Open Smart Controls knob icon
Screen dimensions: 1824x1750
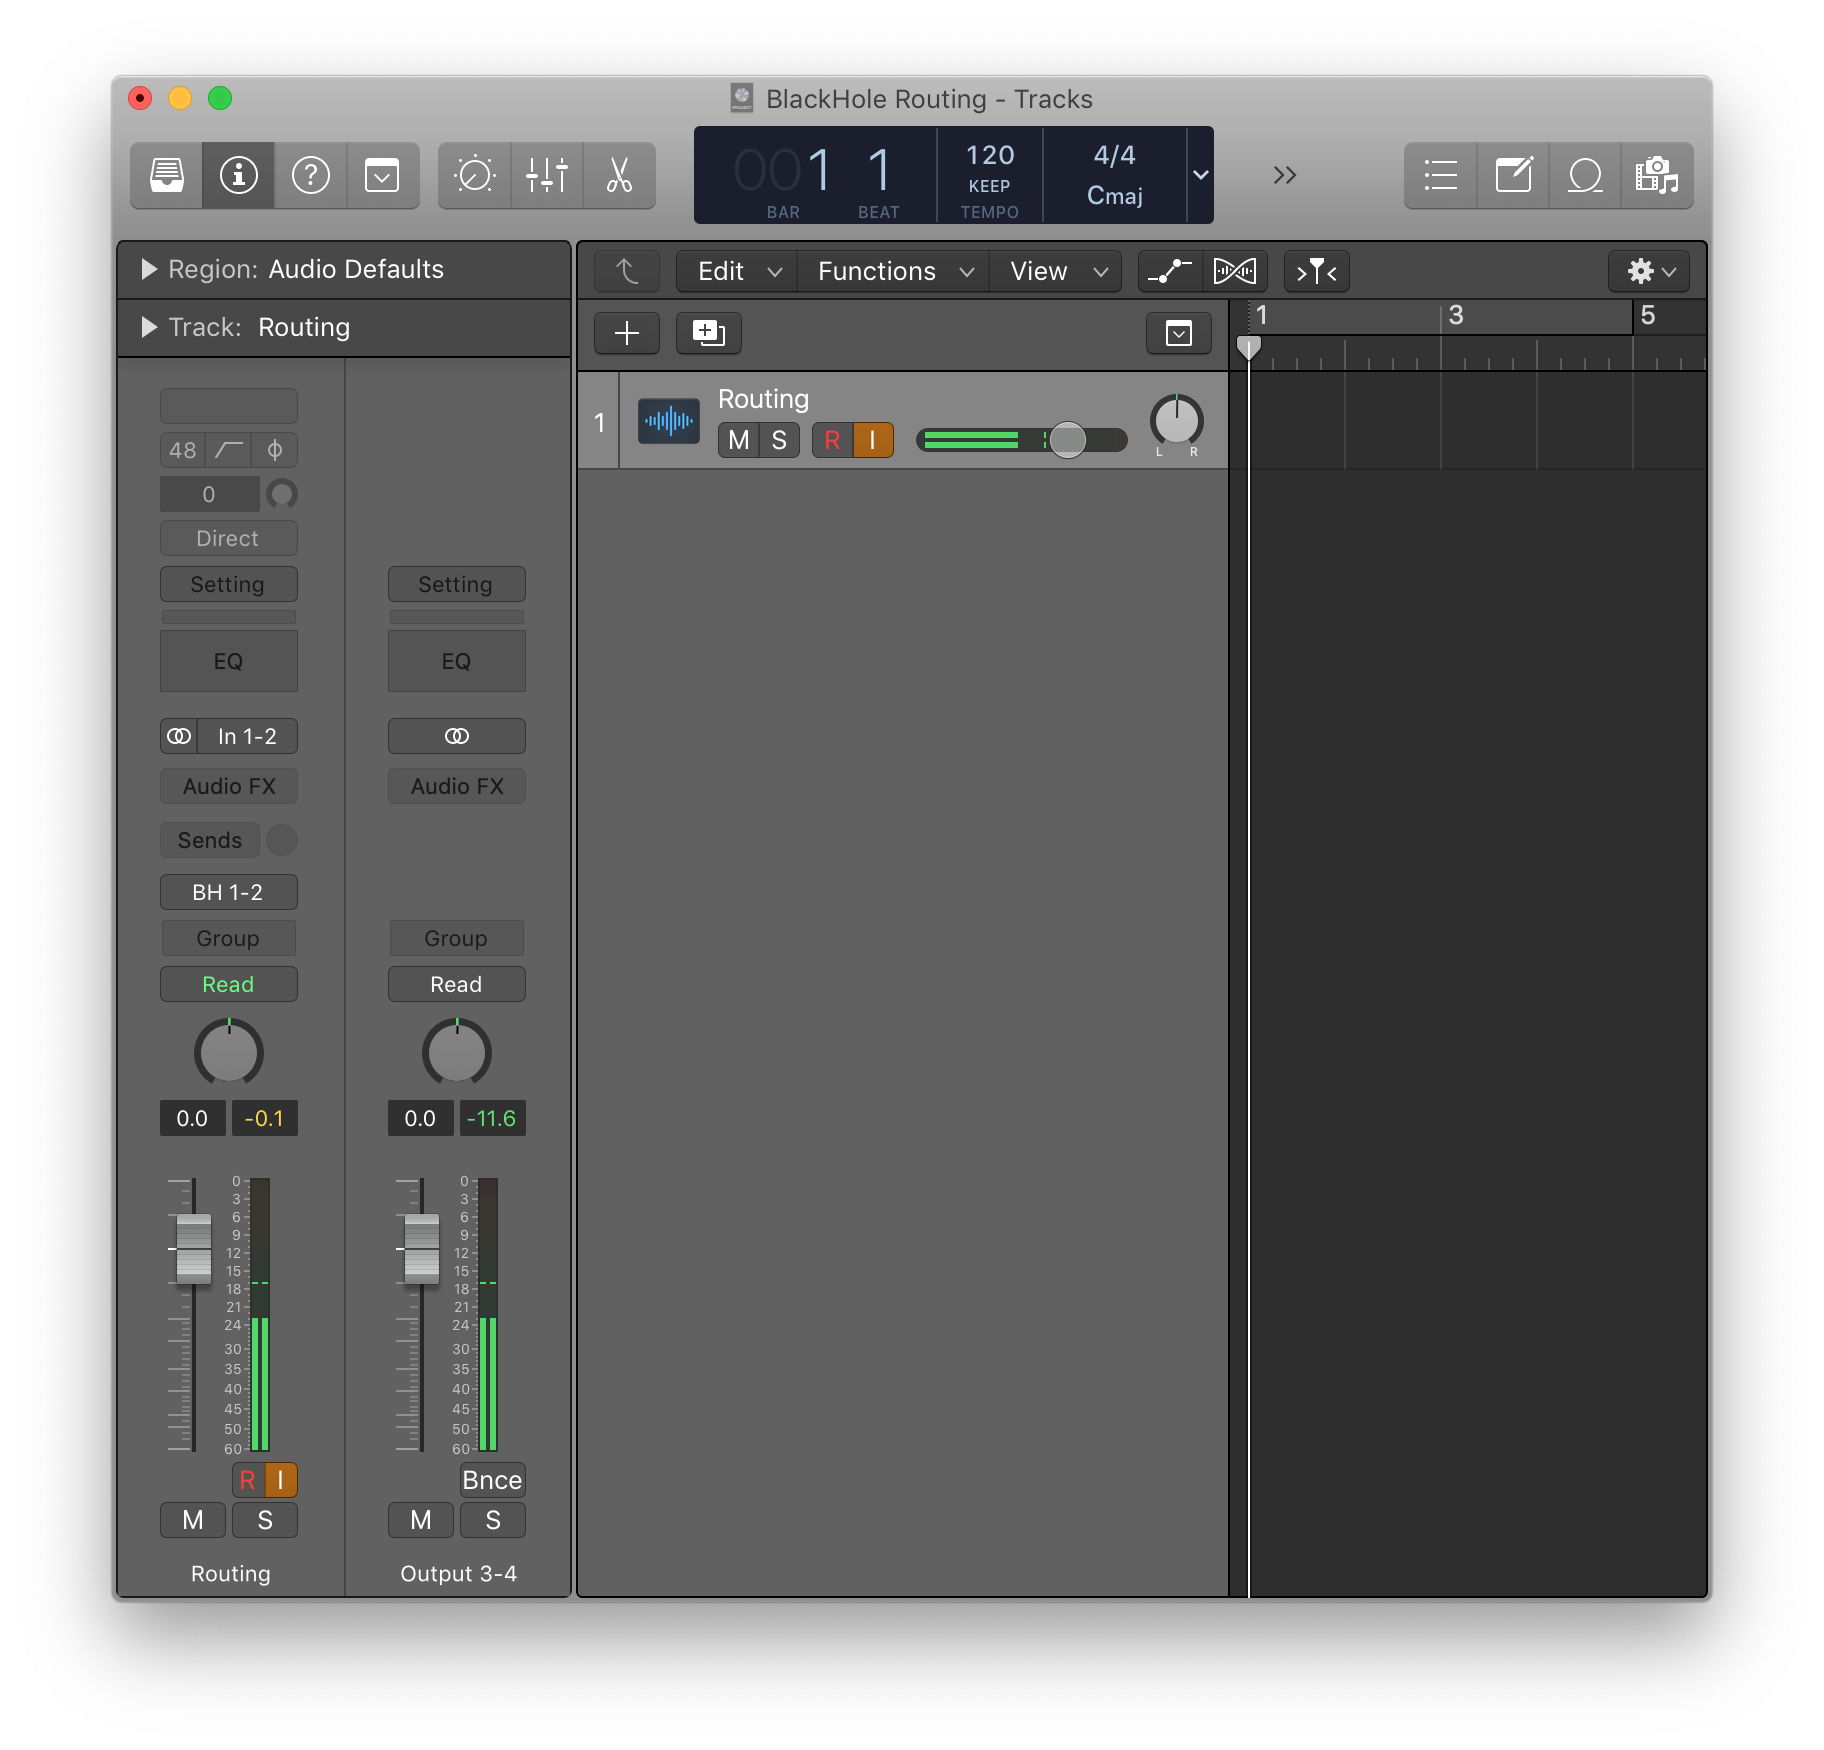click(474, 176)
